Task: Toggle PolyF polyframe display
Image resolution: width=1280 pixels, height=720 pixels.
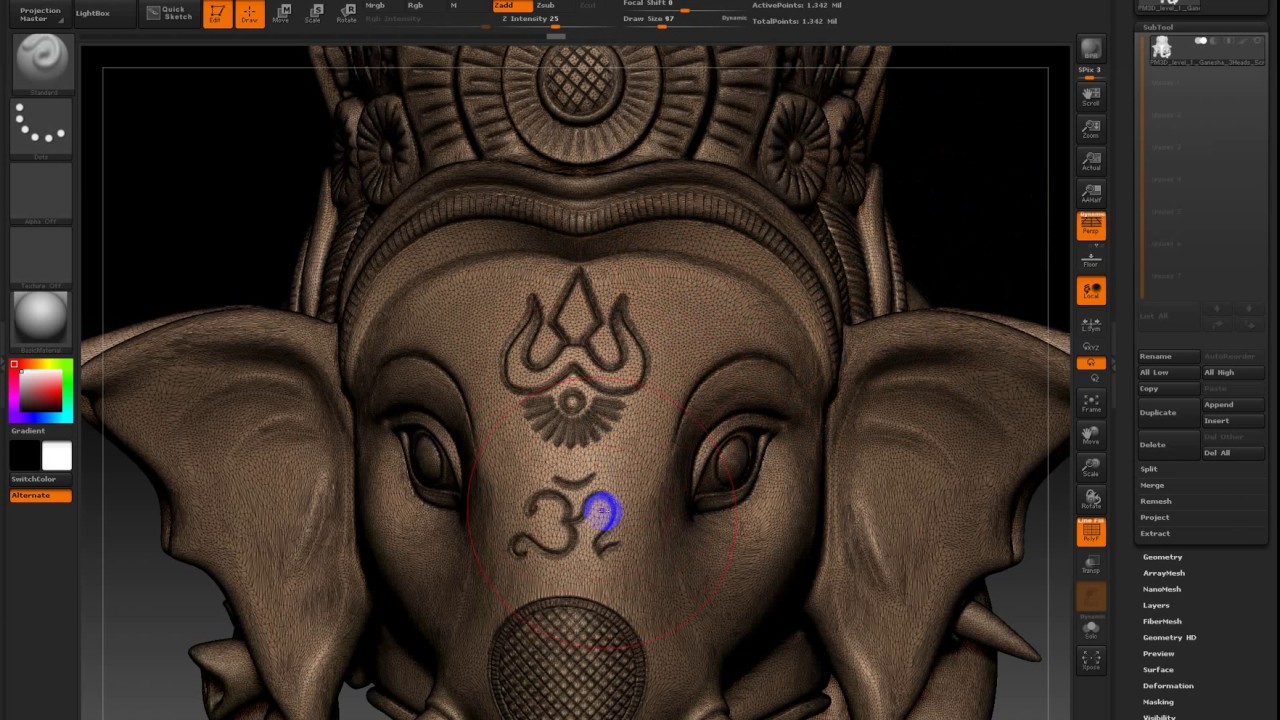Action: pyautogui.click(x=1091, y=532)
